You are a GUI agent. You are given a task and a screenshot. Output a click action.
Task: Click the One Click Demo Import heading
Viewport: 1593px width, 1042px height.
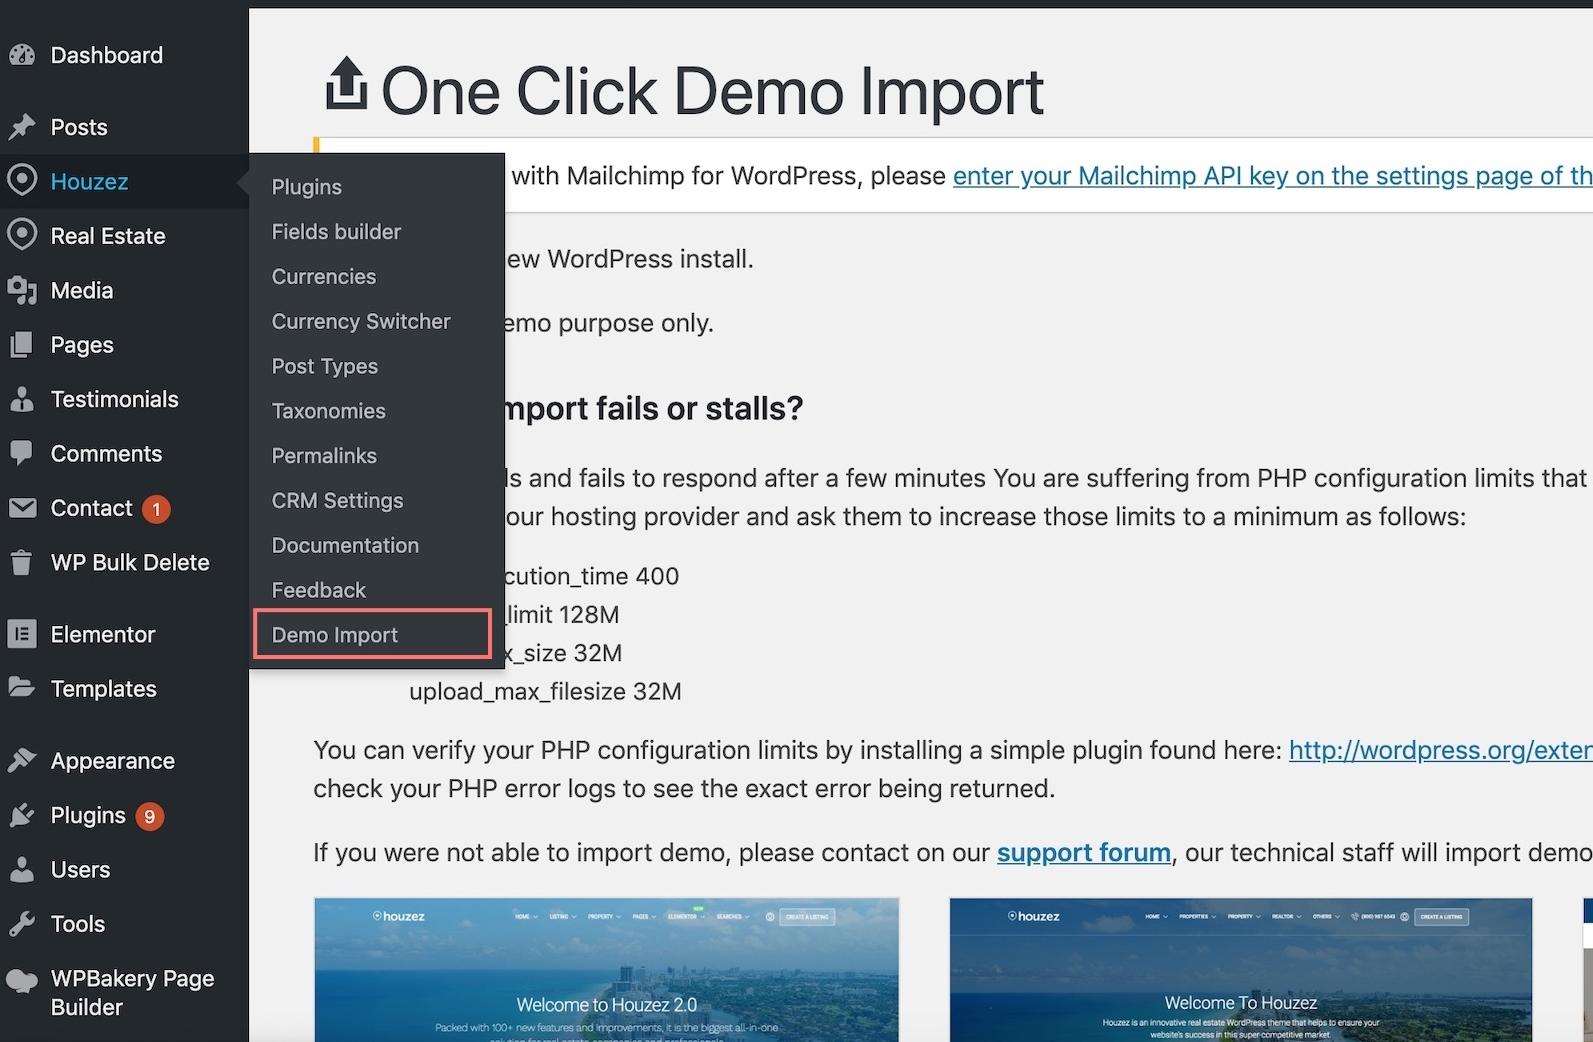[712, 91]
